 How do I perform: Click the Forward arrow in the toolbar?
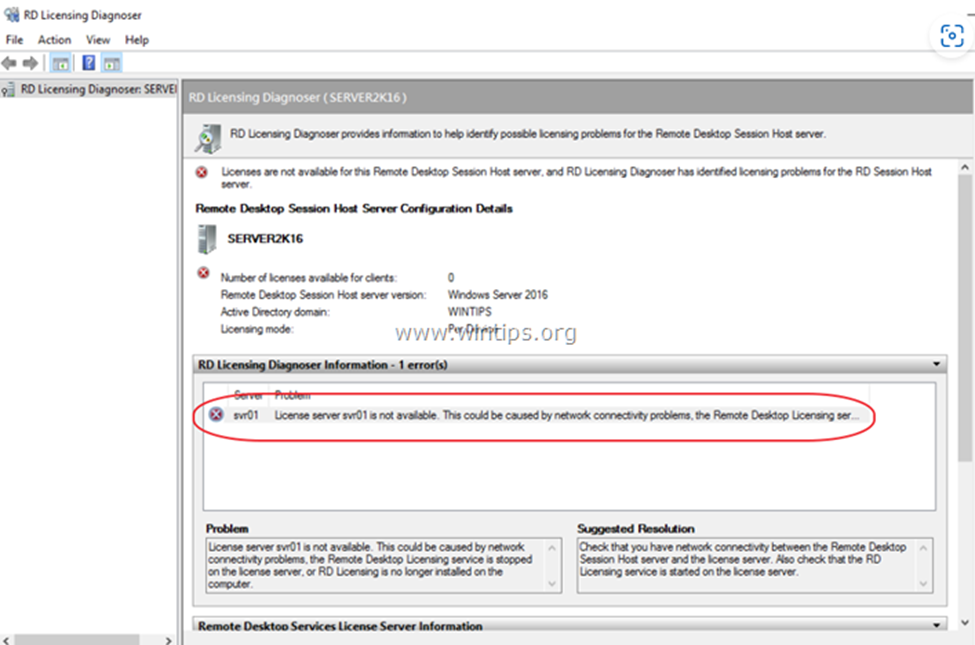pyautogui.click(x=30, y=63)
